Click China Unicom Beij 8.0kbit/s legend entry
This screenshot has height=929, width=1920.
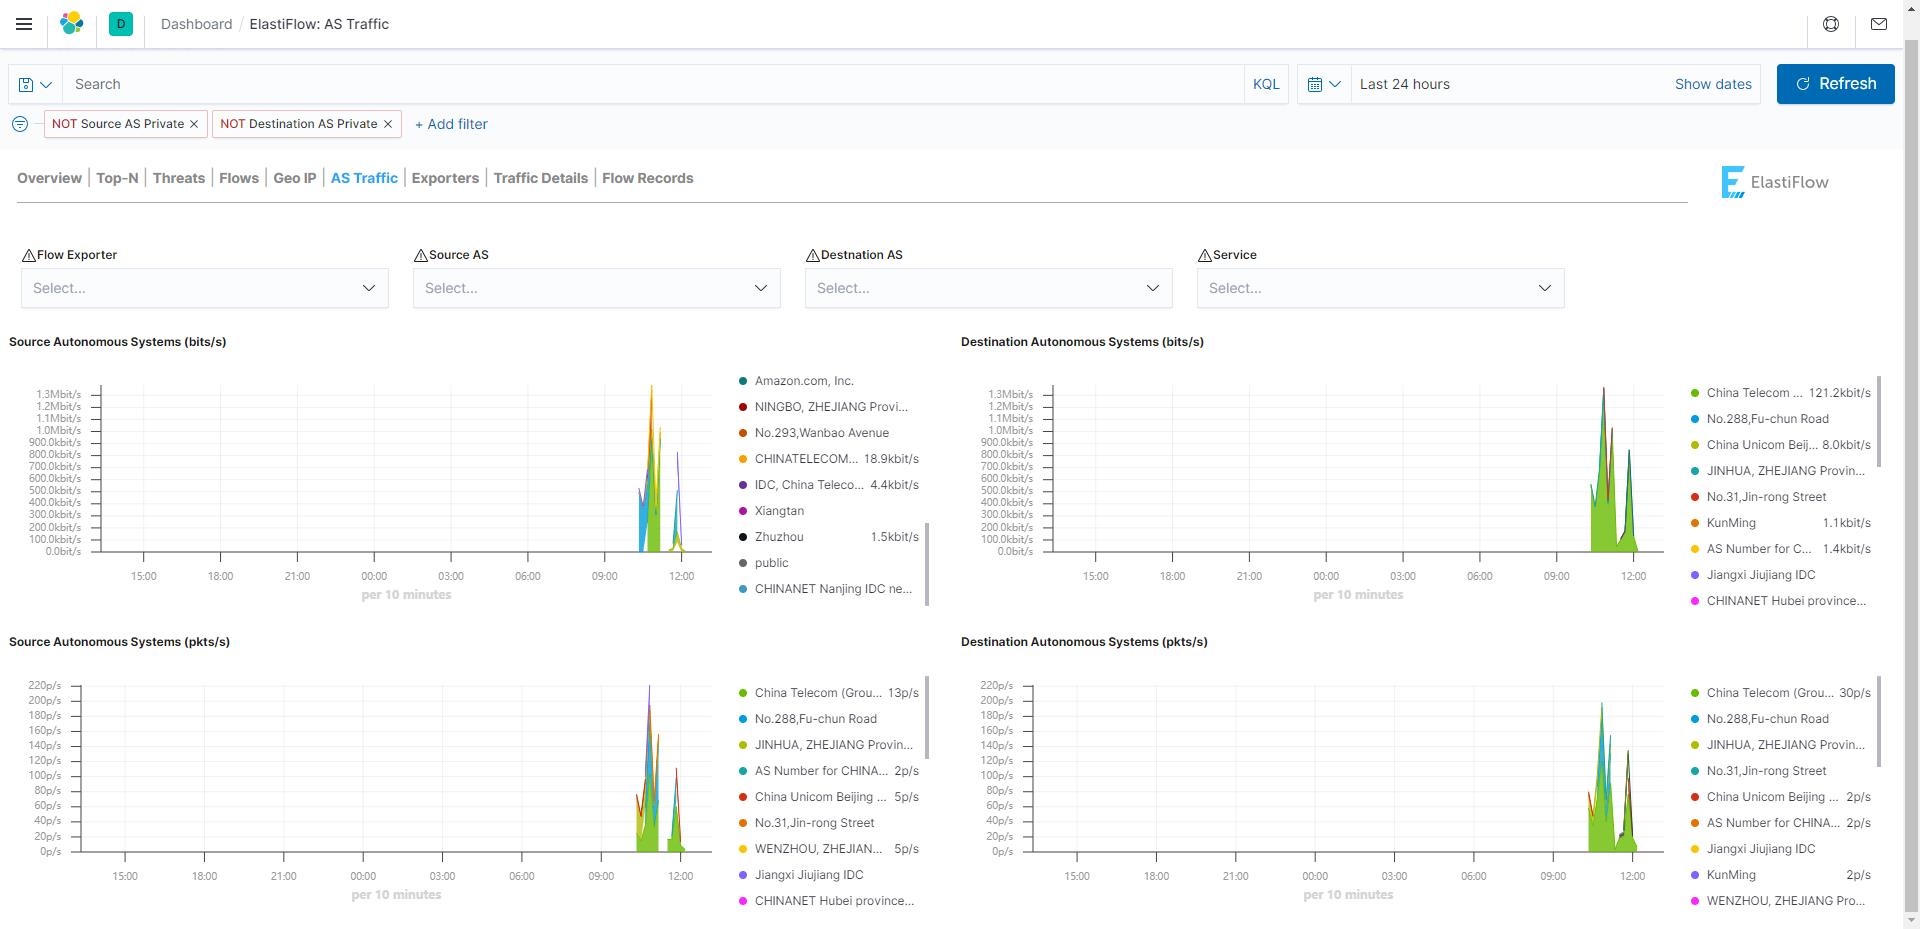tap(1781, 445)
